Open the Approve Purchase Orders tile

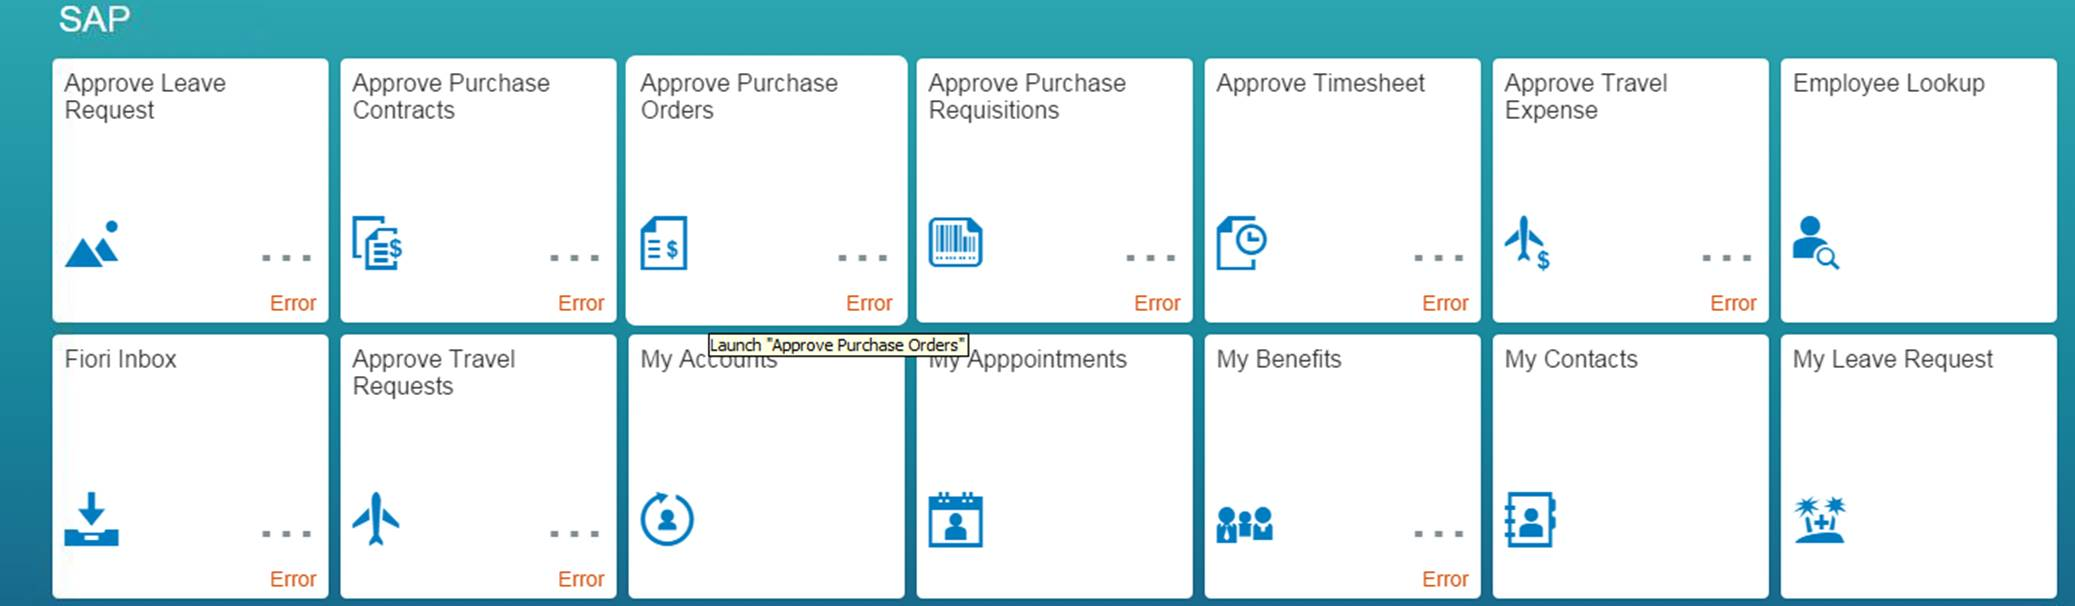tap(766, 190)
